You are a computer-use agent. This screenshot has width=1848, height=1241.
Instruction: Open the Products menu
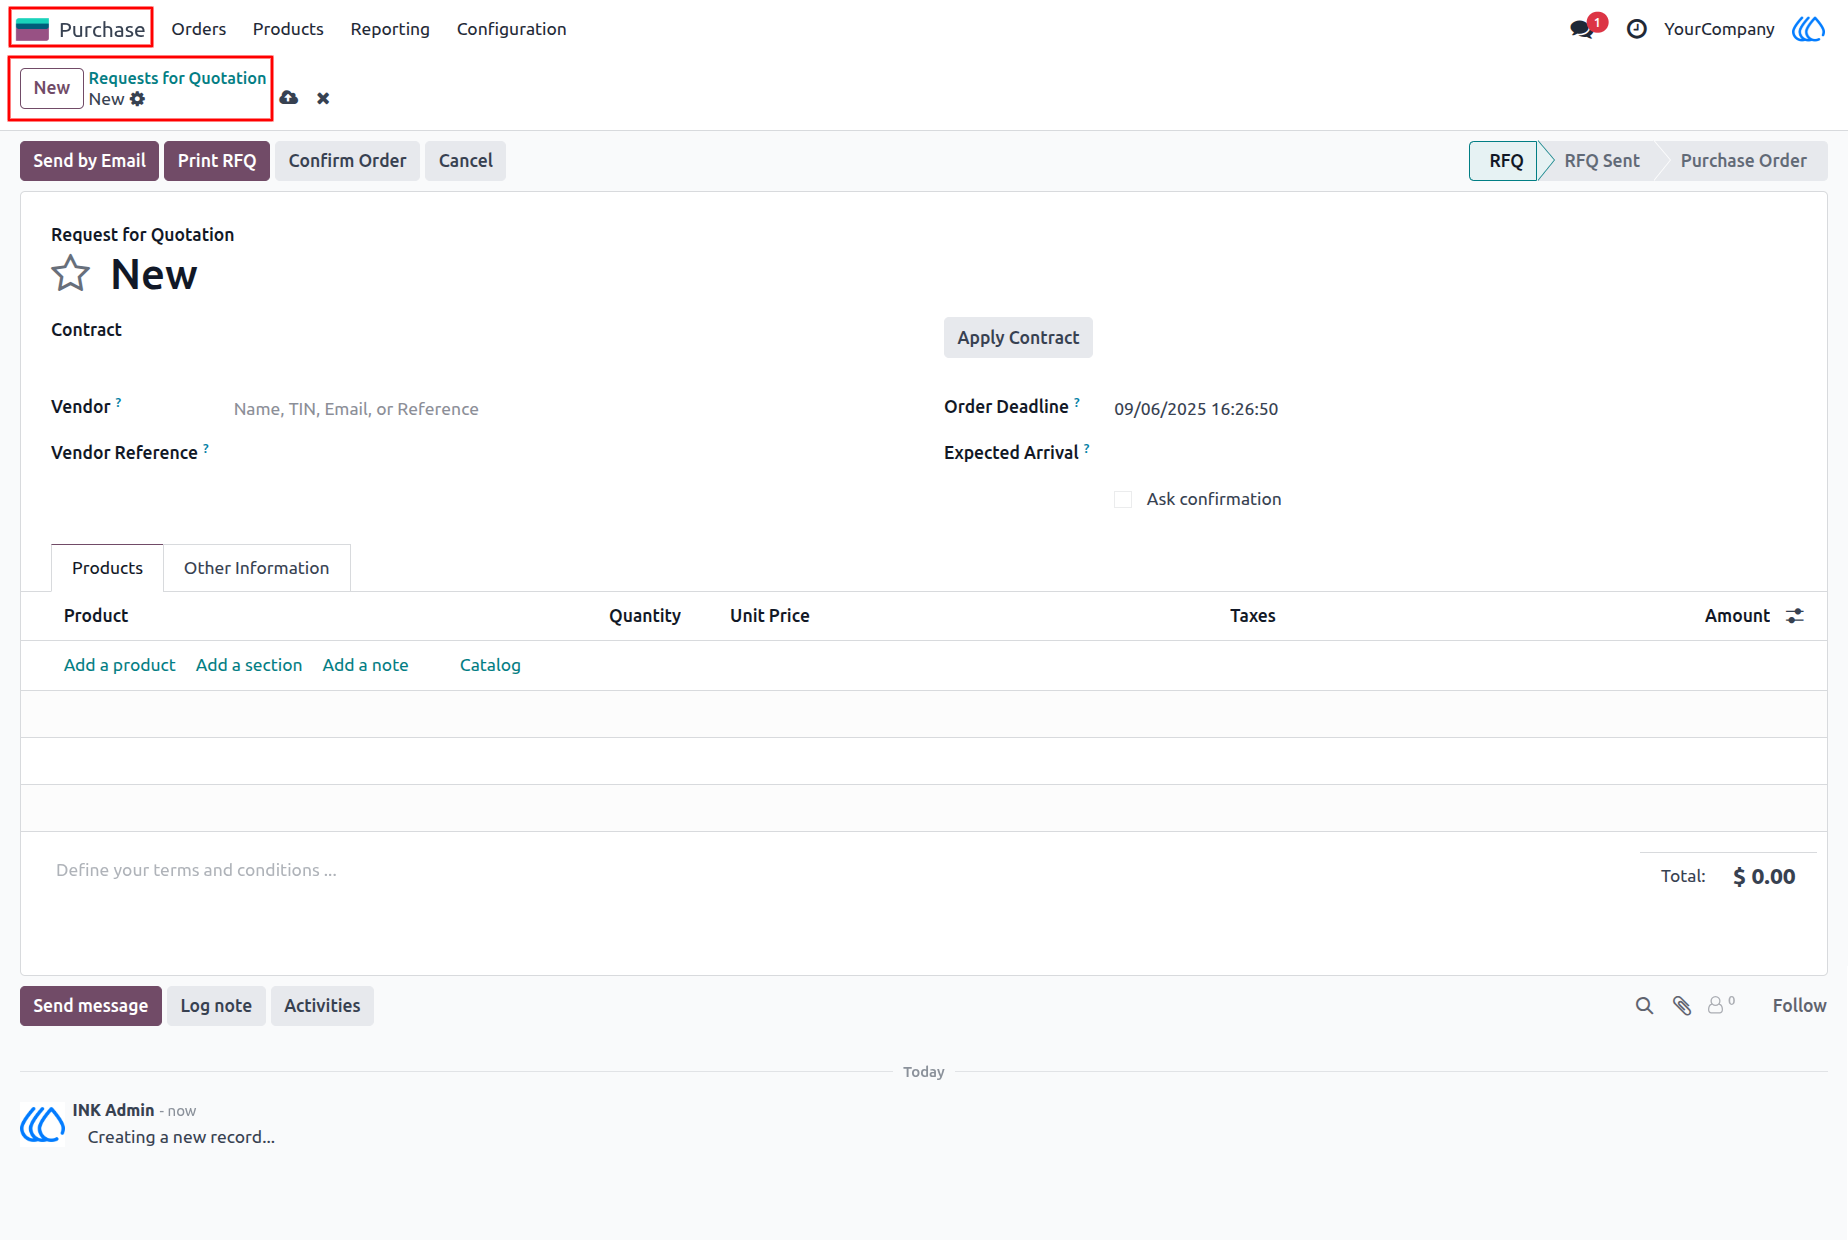pyautogui.click(x=288, y=29)
